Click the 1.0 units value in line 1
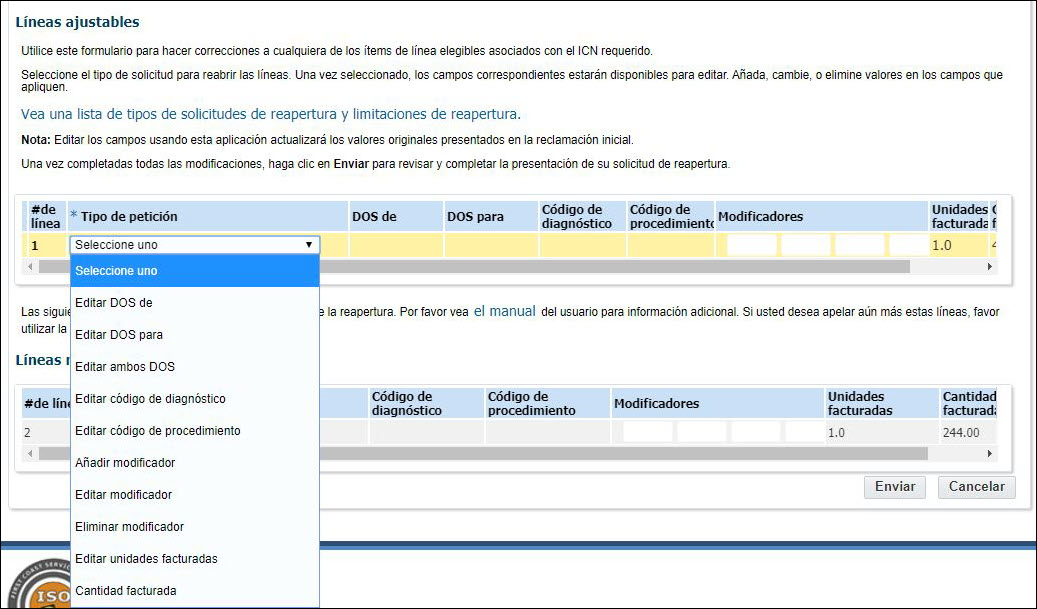Image resolution: width=1037 pixels, height=609 pixels. click(x=942, y=245)
